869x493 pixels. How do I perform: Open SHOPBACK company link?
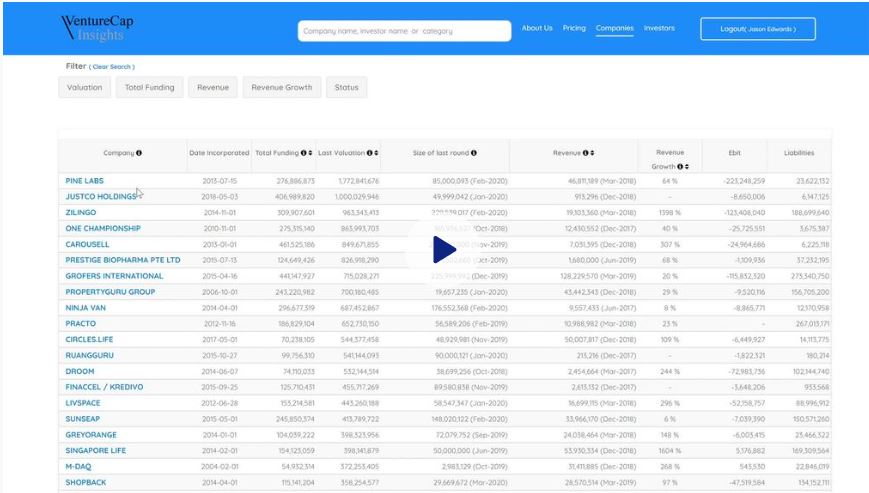85,482
